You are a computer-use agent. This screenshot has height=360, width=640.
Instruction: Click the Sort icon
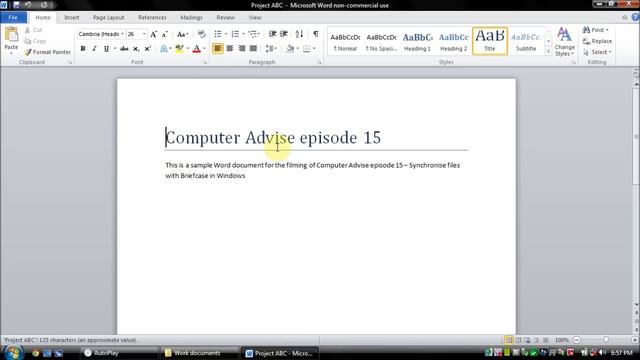[299, 34]
